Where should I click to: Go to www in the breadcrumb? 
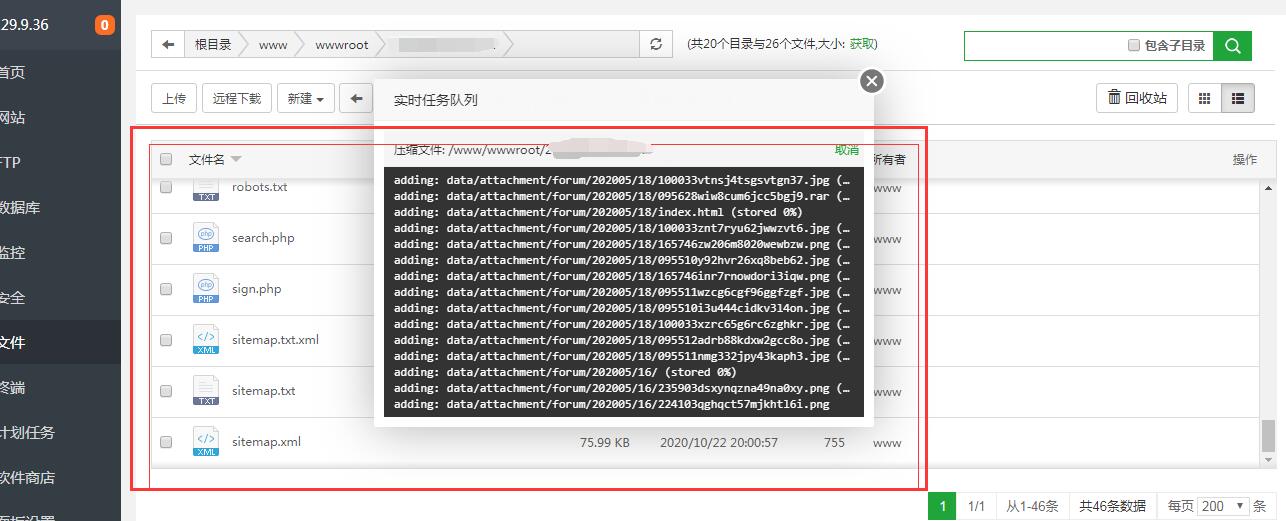click(273, 44)
